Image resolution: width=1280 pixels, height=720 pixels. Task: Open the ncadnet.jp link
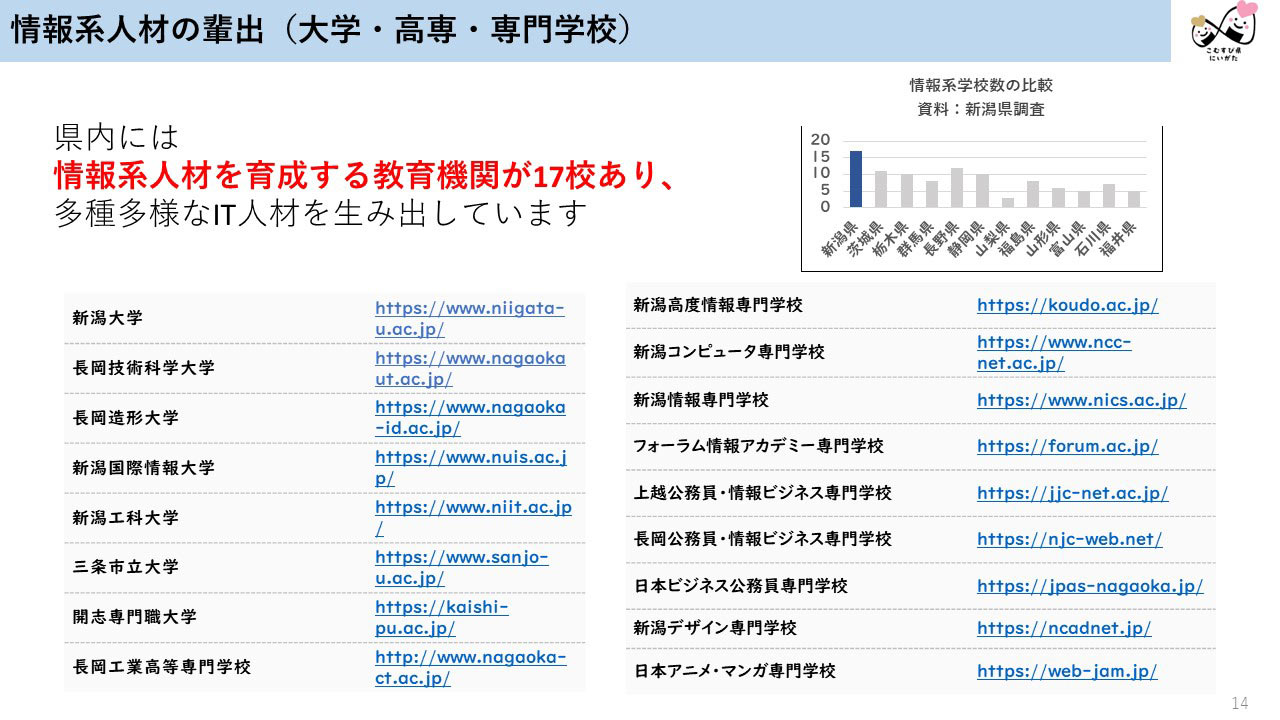coord(1064,628)
